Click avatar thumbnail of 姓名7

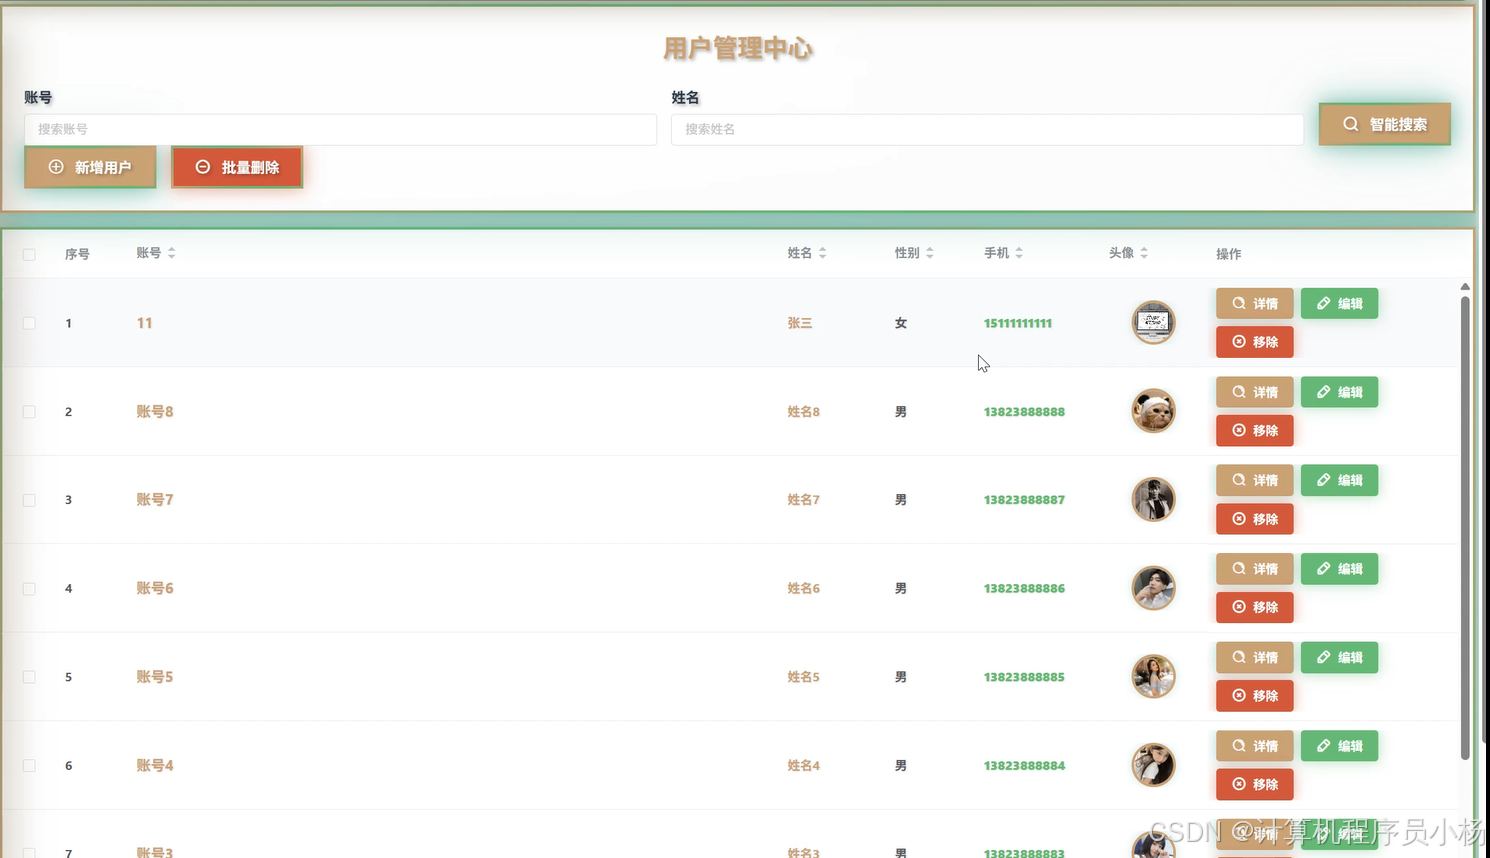1153,499
